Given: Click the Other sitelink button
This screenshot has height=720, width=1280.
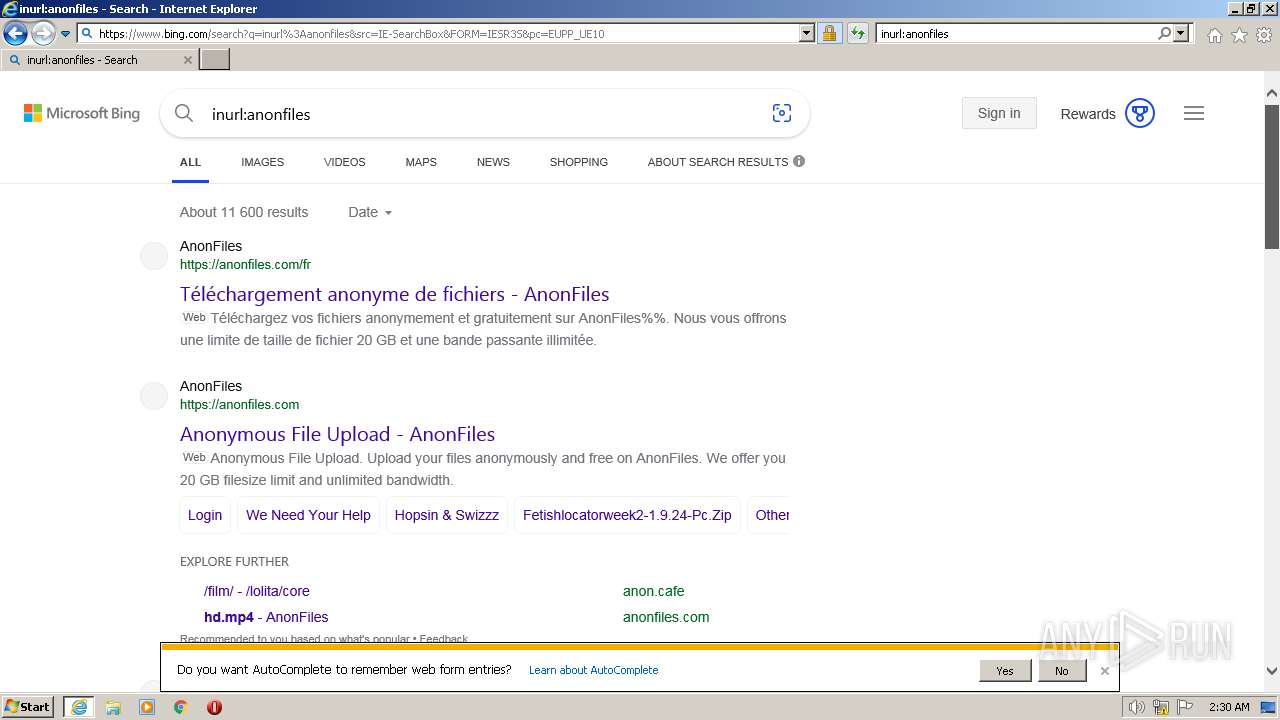Looking at the screenshot, I should [x=768, y=515].
